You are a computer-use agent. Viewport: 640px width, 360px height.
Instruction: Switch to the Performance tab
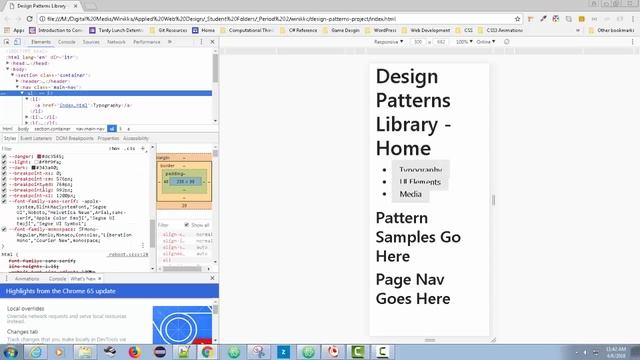[x=147, y=42]
